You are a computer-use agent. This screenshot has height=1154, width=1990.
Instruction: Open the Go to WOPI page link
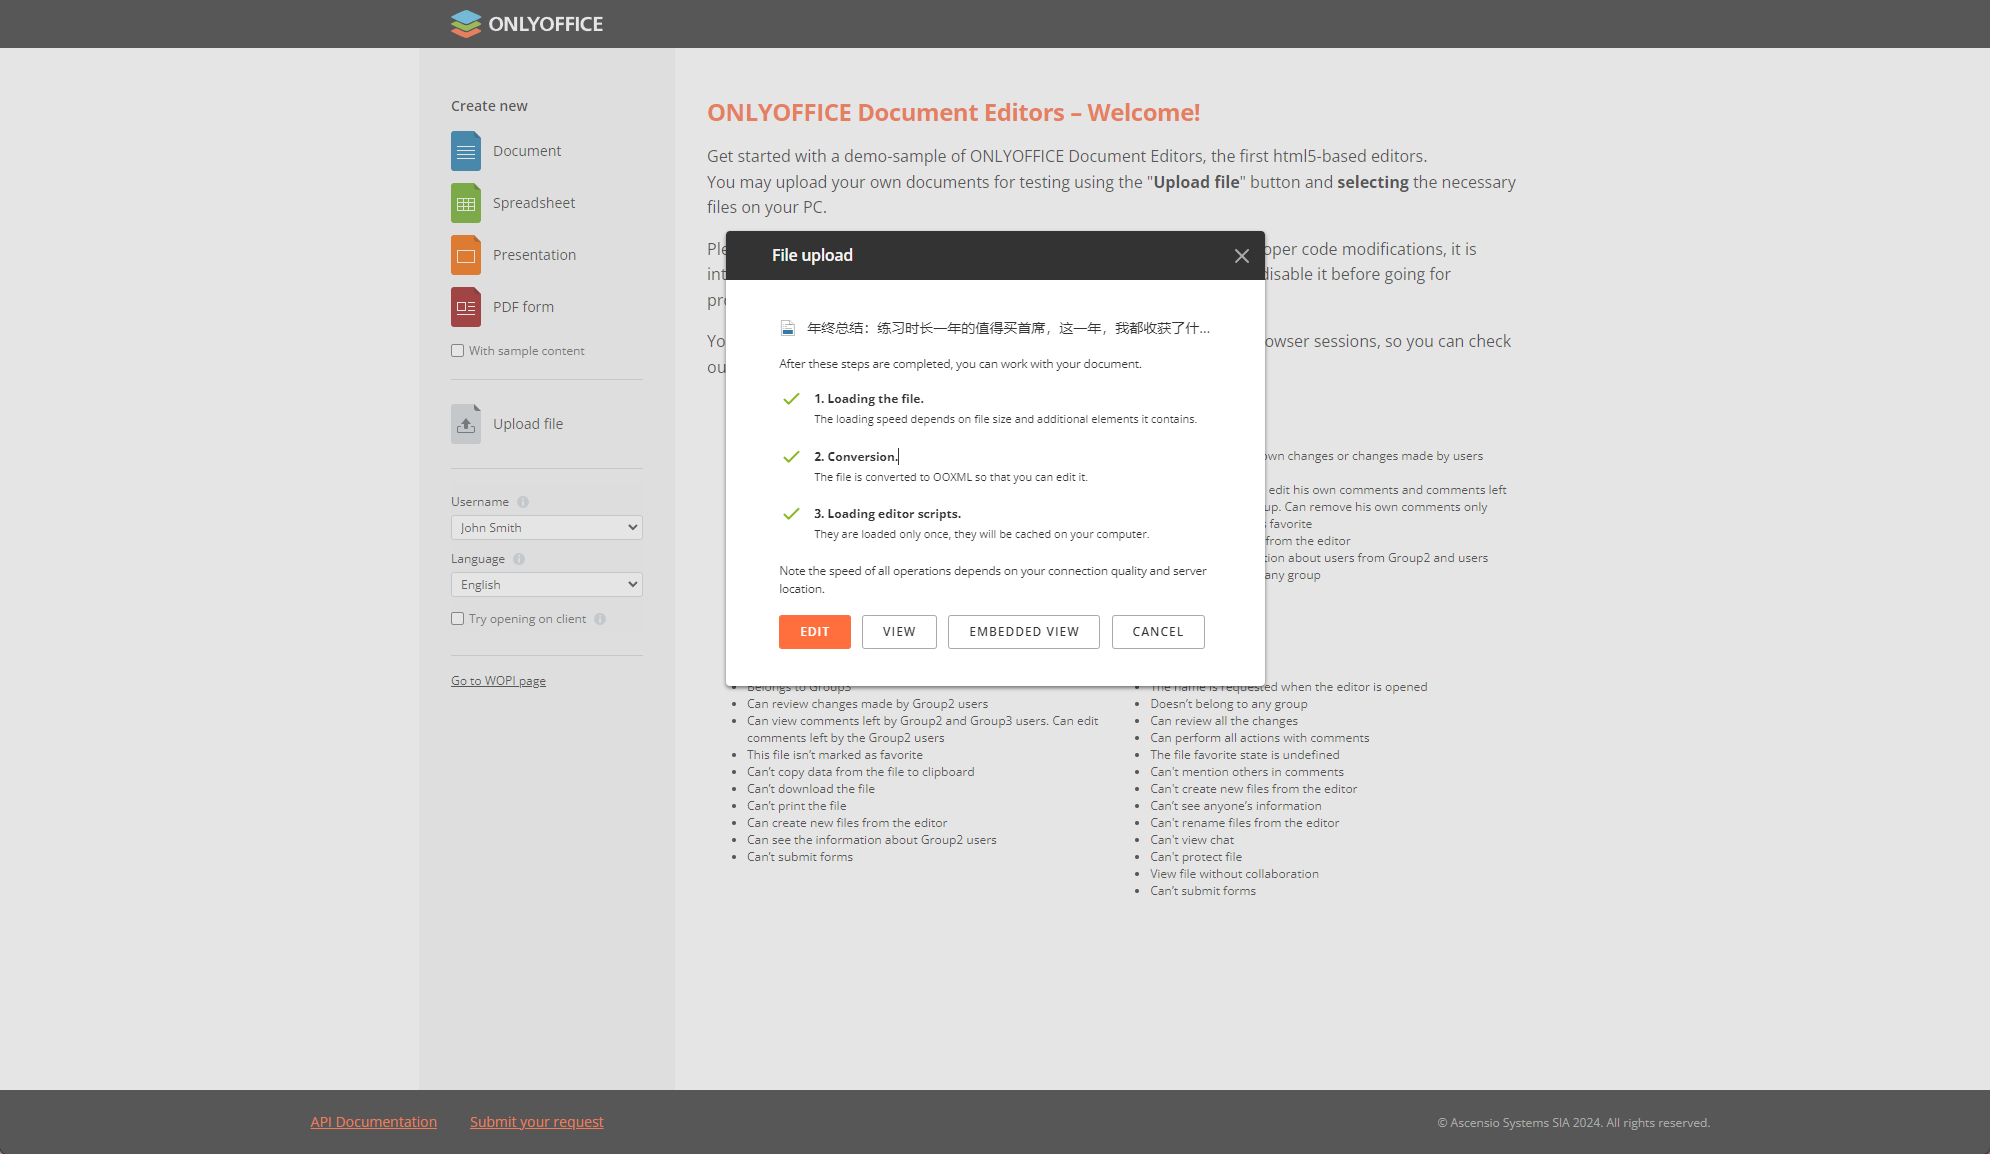498,681
